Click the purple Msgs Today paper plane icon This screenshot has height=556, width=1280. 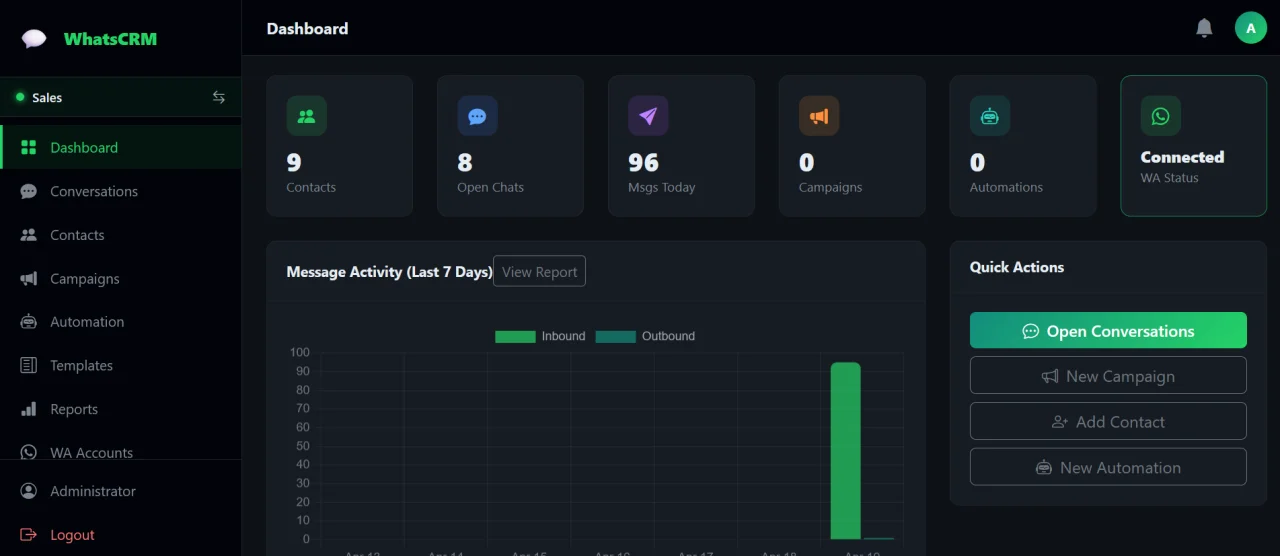click(x=648, y=116)
